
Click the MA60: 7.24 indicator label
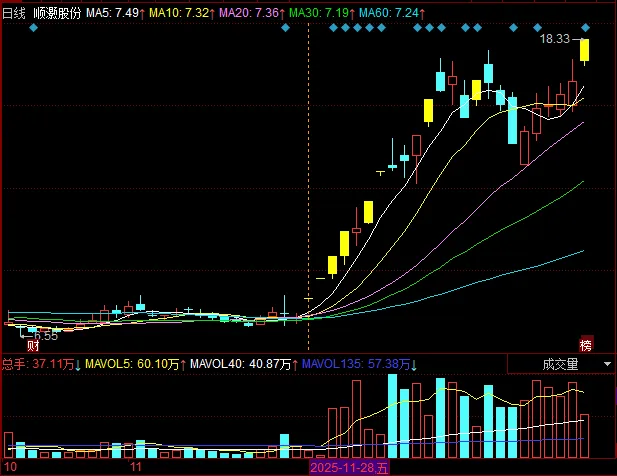392,13
